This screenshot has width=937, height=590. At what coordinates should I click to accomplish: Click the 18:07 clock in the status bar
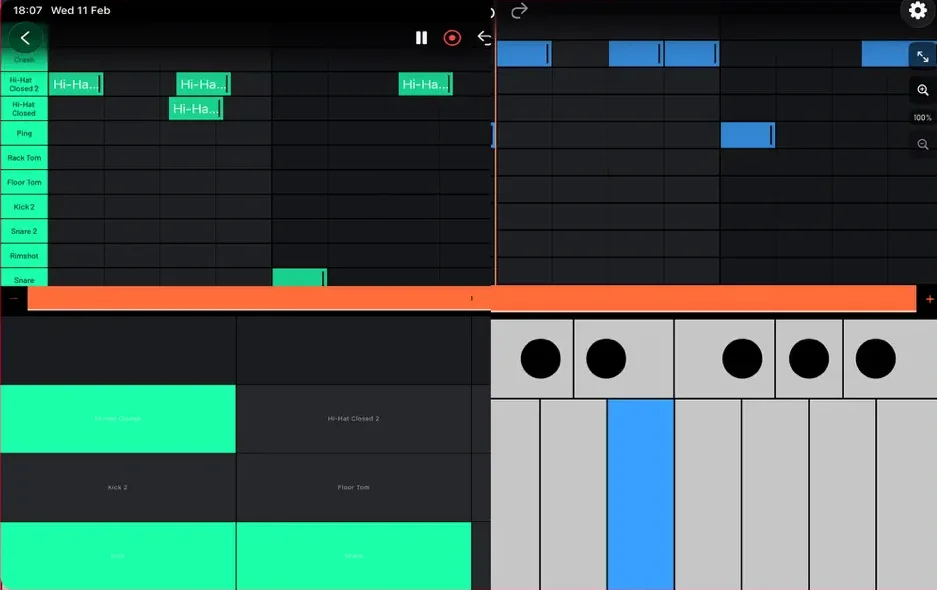27,10
